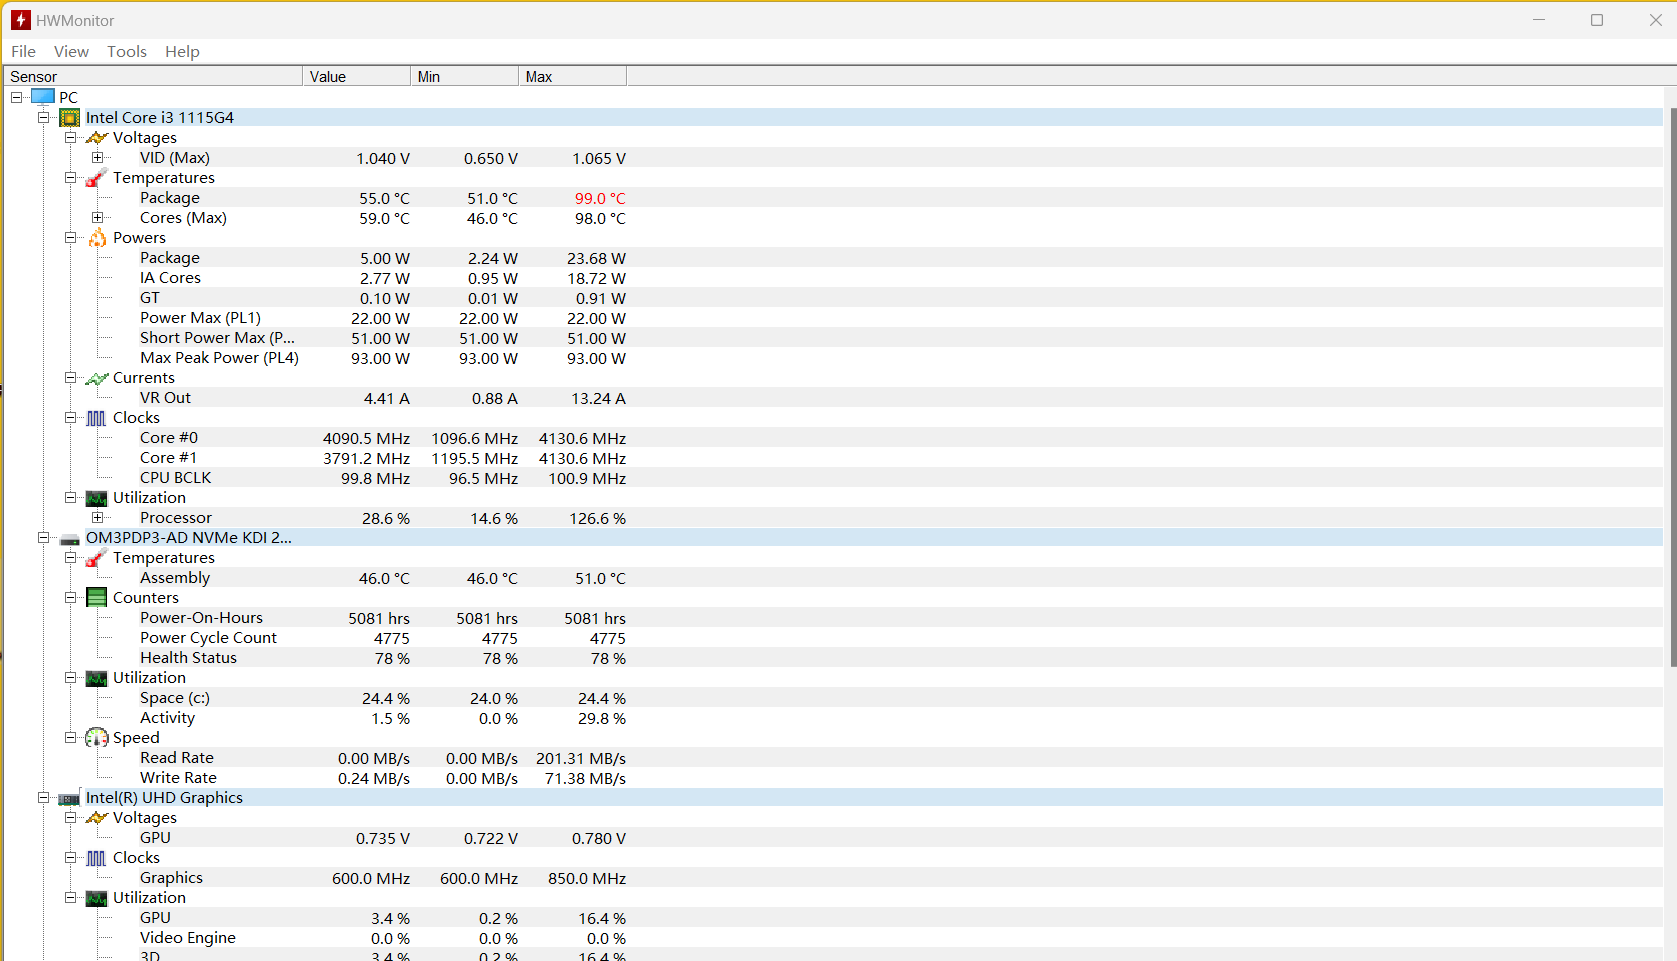This screenshot has width=1677, height=961.
Task: Click the Currents graph icon
Action: coord(97,378)
